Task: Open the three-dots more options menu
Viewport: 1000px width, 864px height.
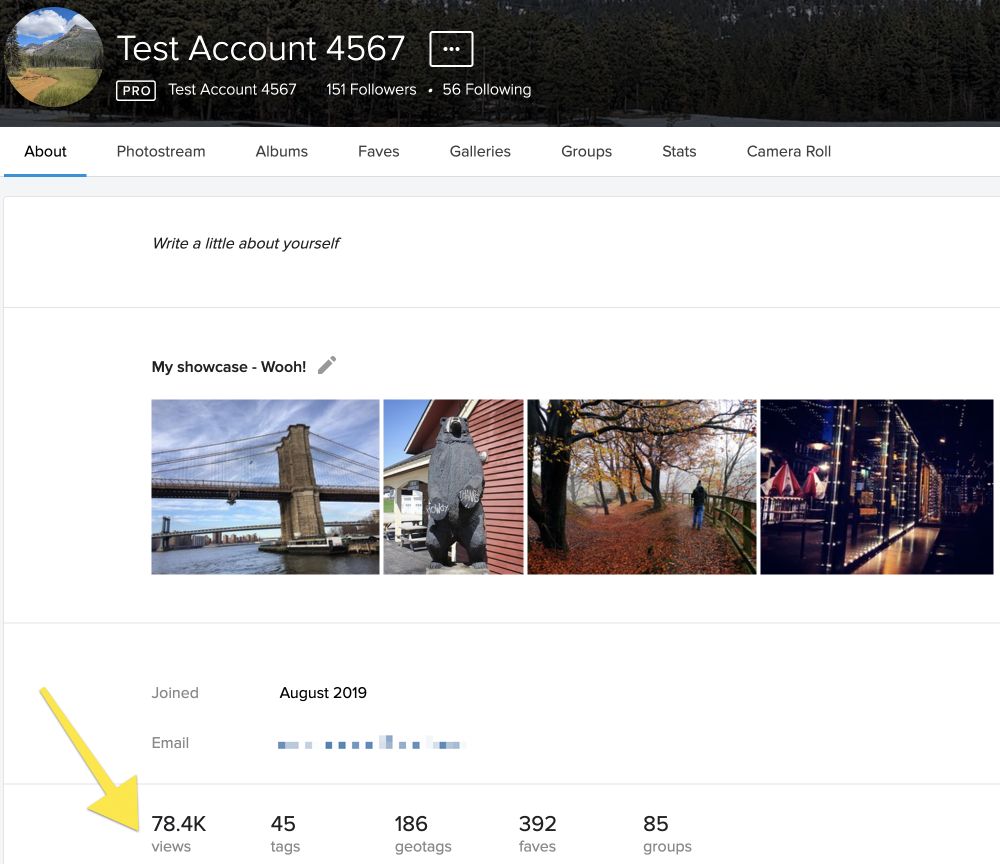Action: click(x=451, y=49)
